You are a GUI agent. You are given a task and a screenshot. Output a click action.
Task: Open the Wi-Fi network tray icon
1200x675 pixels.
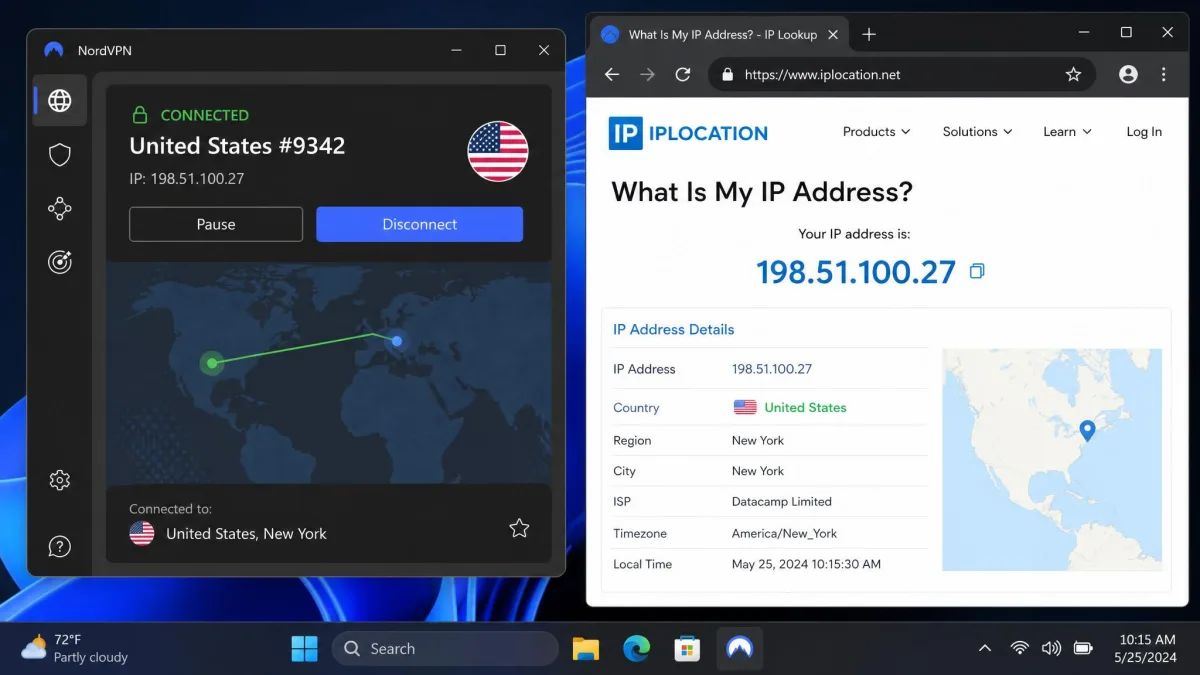[1019, 648]
